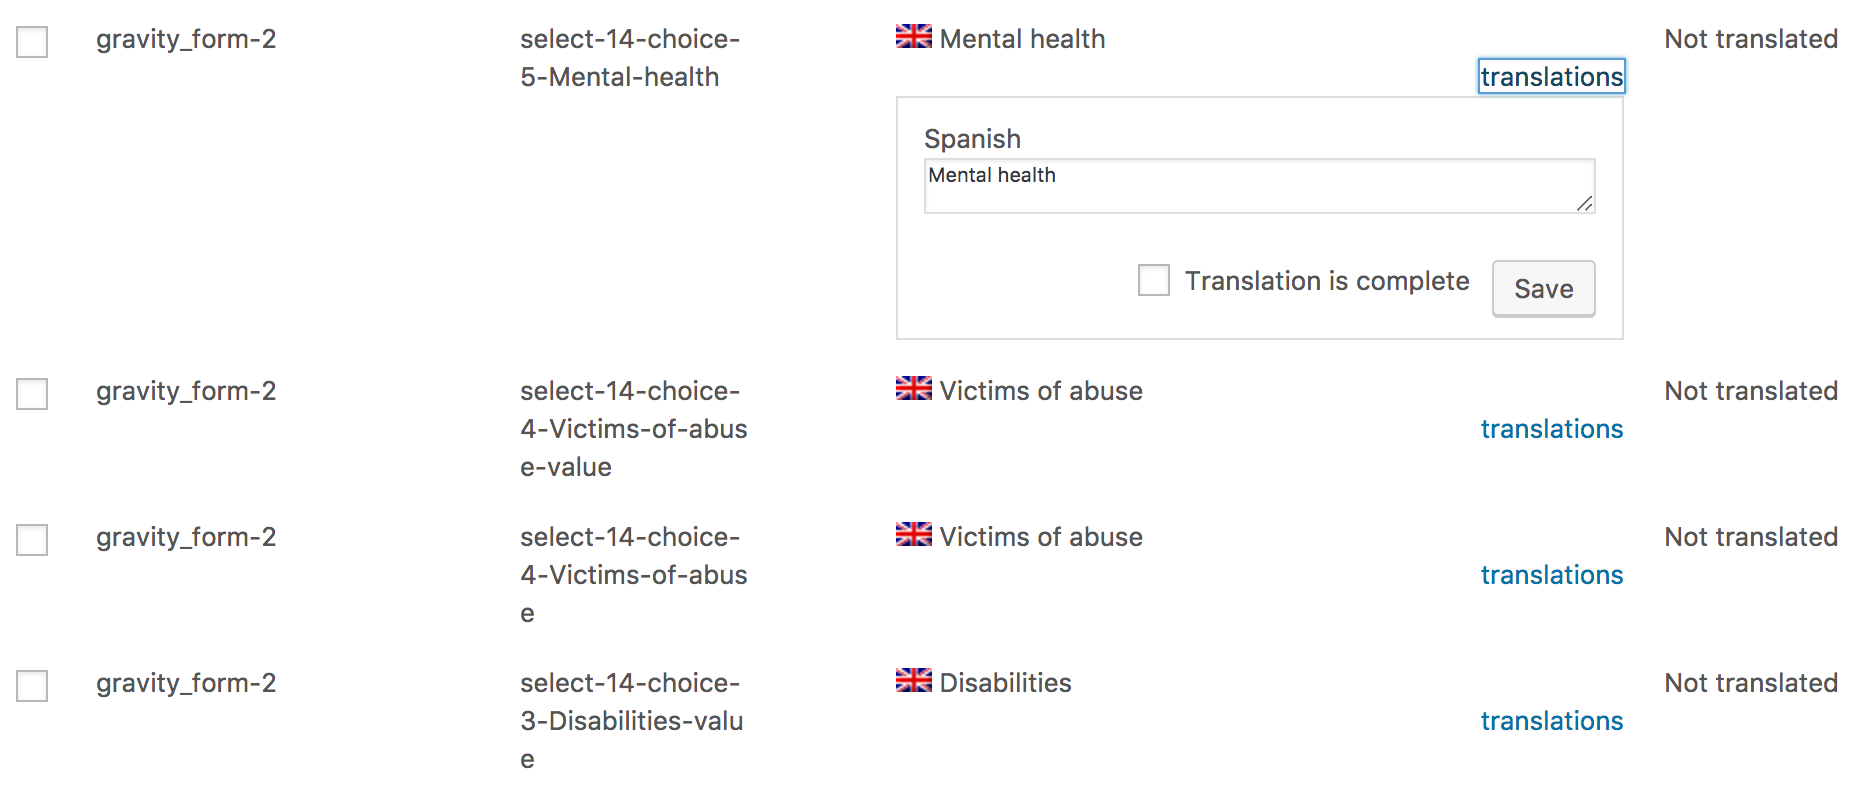Click the 'Disabilities' original string text
The width and height of the screenshot is (1858, 800).
pos(1005,683)
